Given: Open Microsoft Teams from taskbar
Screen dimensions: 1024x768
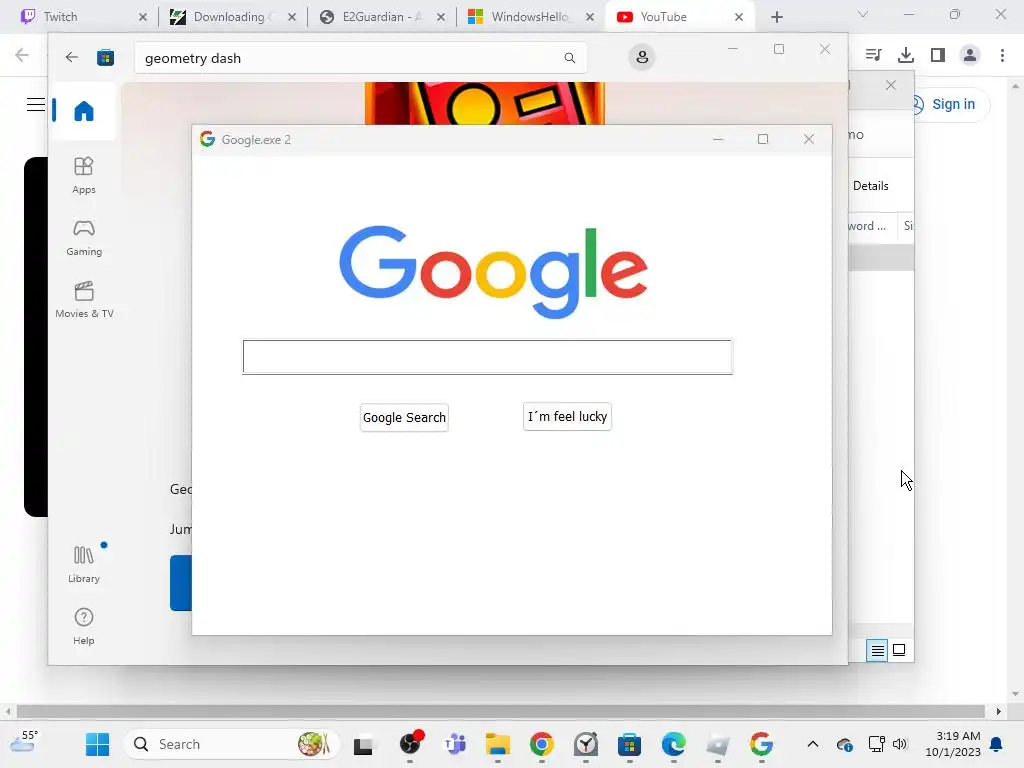Looking at the screenshot, I should [455, 744].
